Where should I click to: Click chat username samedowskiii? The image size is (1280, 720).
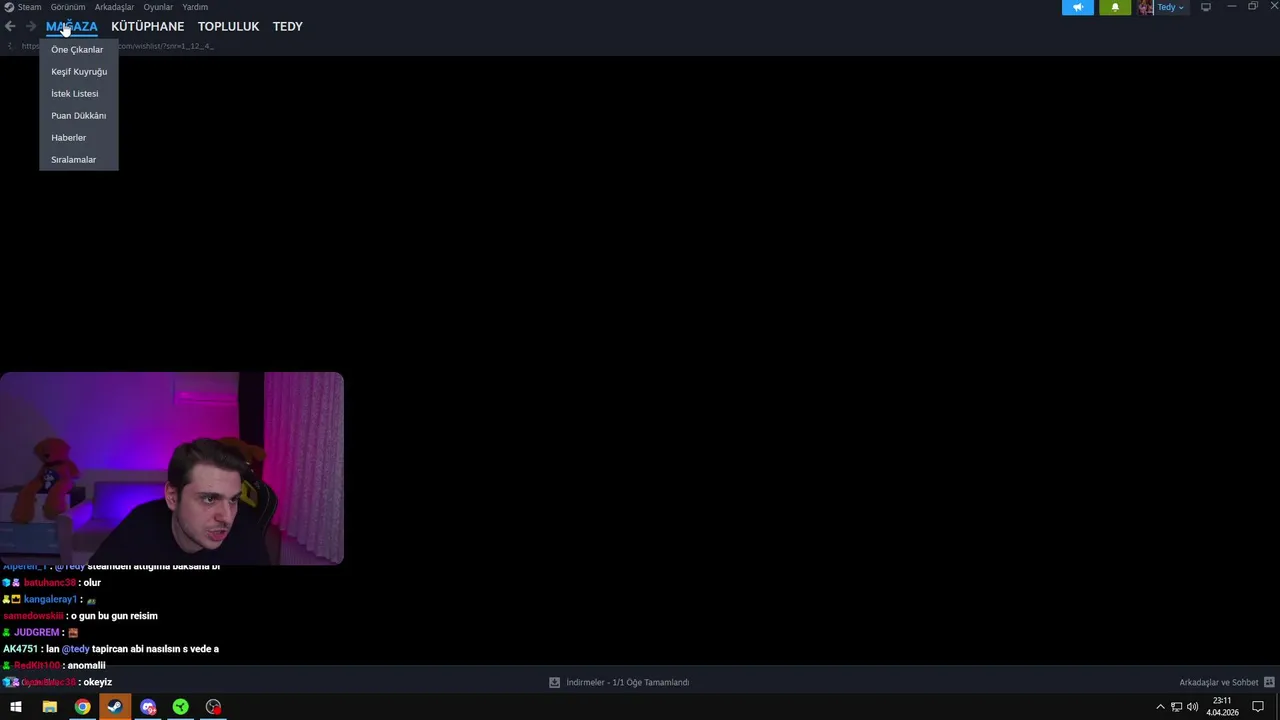coord(33,616)
